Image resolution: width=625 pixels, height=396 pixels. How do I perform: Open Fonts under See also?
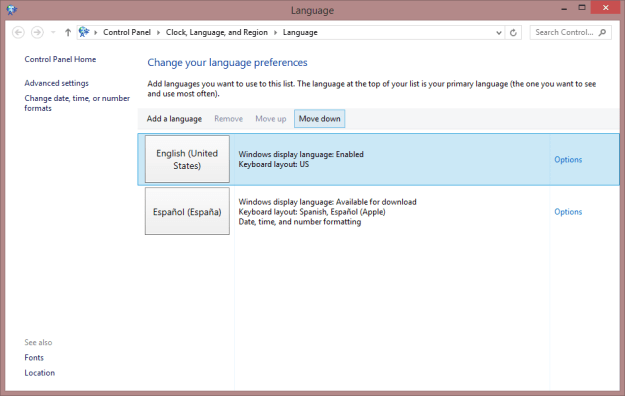coord(34,358)
